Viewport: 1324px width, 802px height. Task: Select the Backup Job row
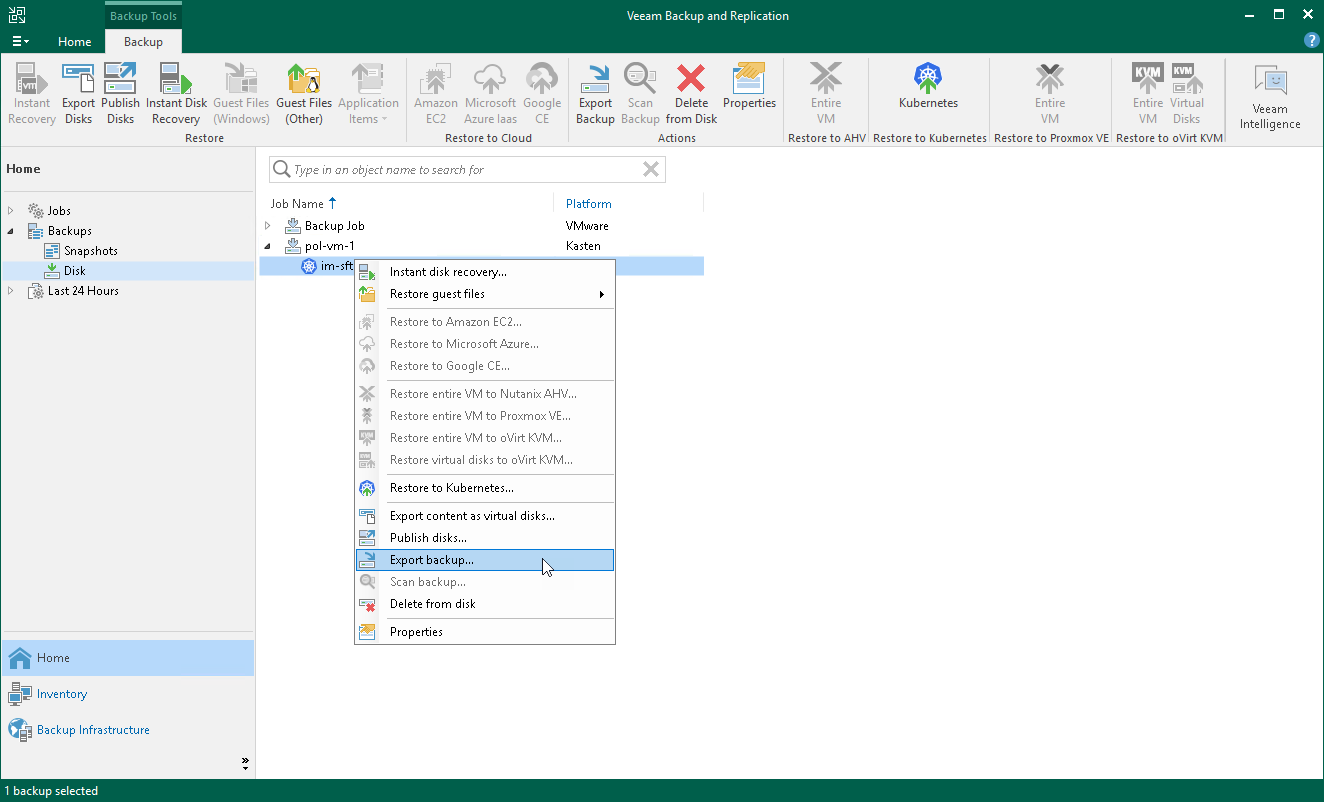[482, 226]
